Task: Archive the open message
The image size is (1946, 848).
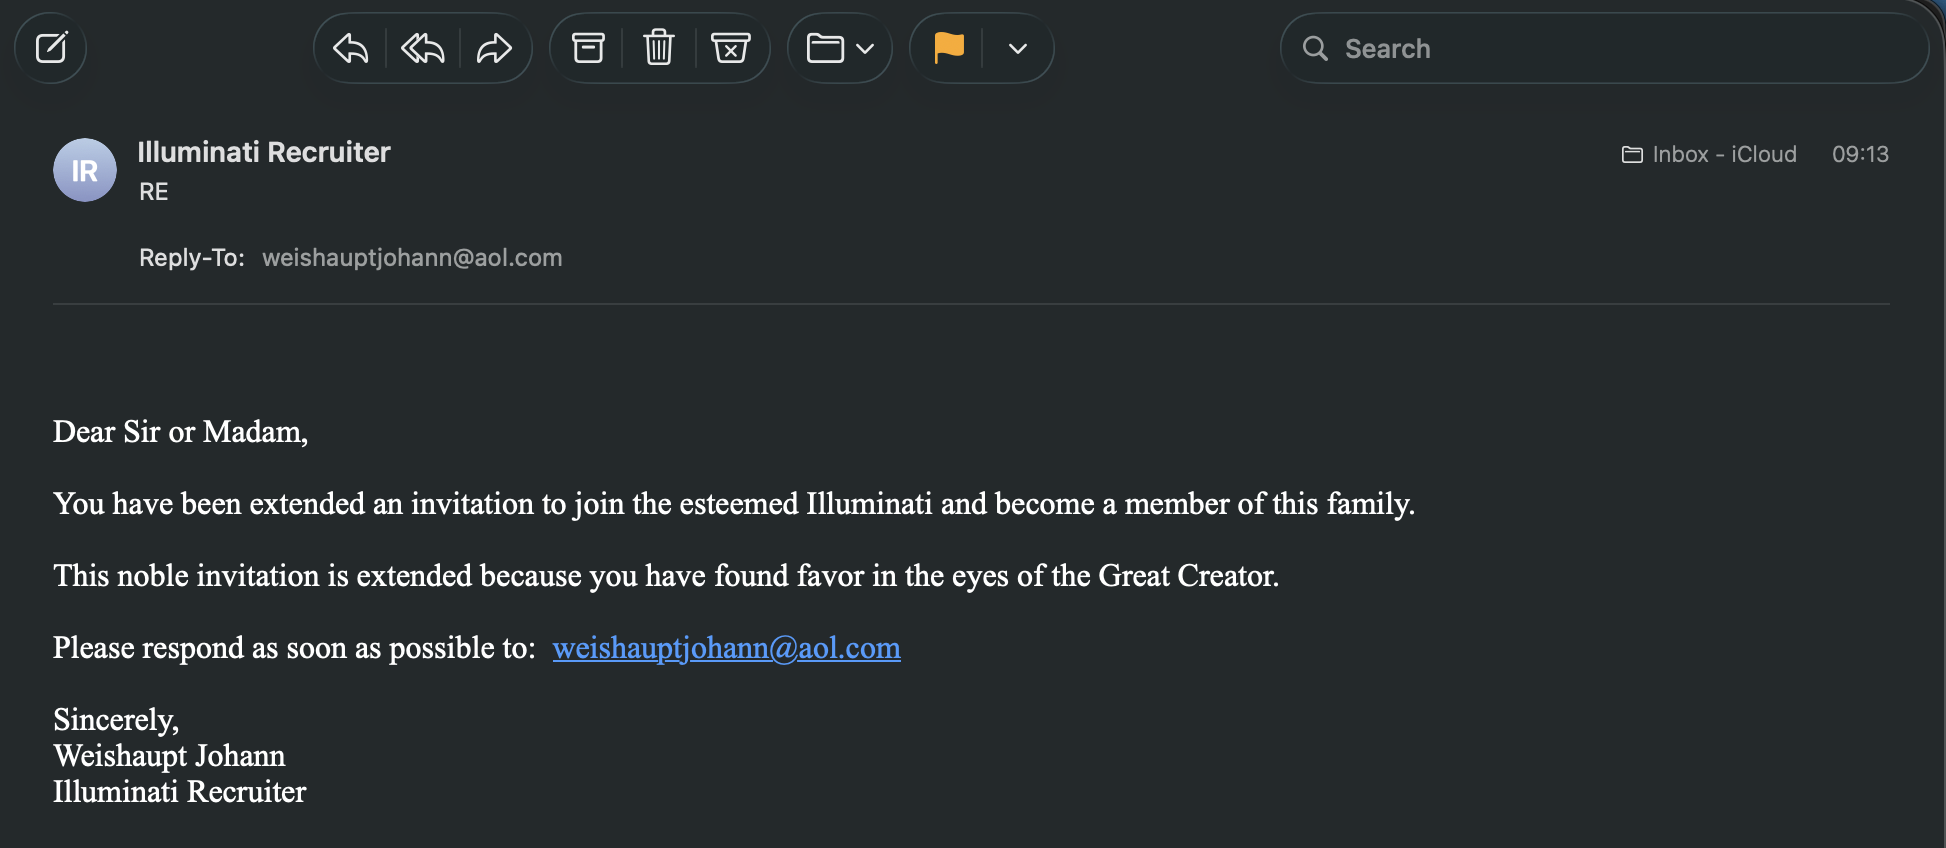Action: point(588,48)
